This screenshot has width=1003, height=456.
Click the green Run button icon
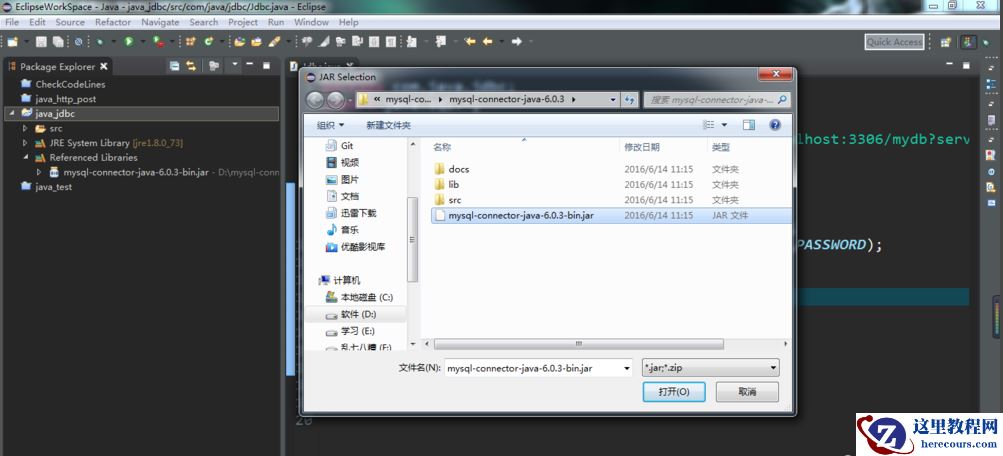(x=129, y=42)
